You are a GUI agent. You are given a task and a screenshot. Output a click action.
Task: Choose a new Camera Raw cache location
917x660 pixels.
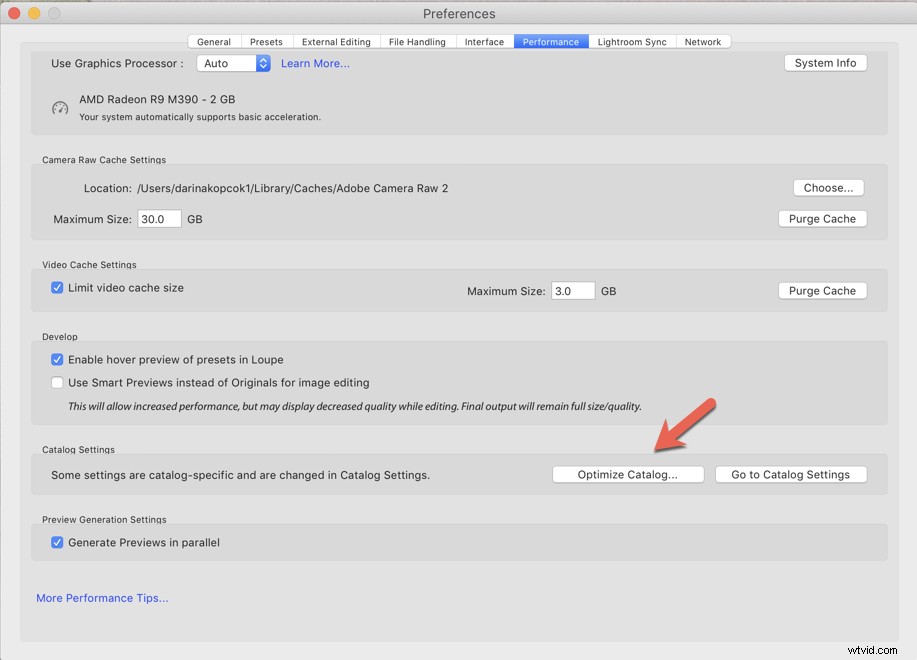click(x=828, y=187)
